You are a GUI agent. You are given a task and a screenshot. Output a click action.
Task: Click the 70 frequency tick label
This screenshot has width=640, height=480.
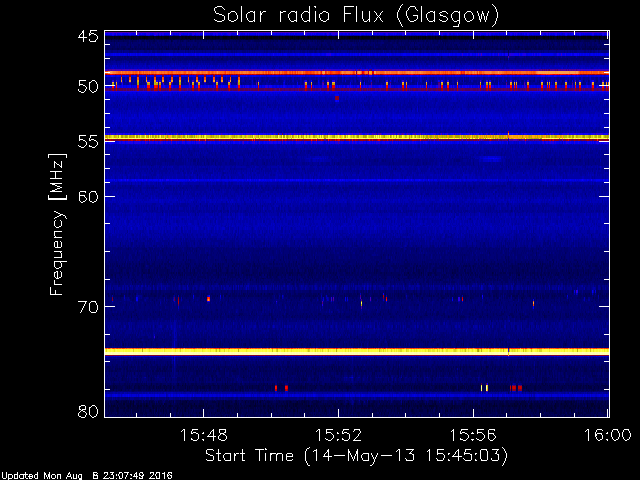pyautogui.click(x=88, y=307)
